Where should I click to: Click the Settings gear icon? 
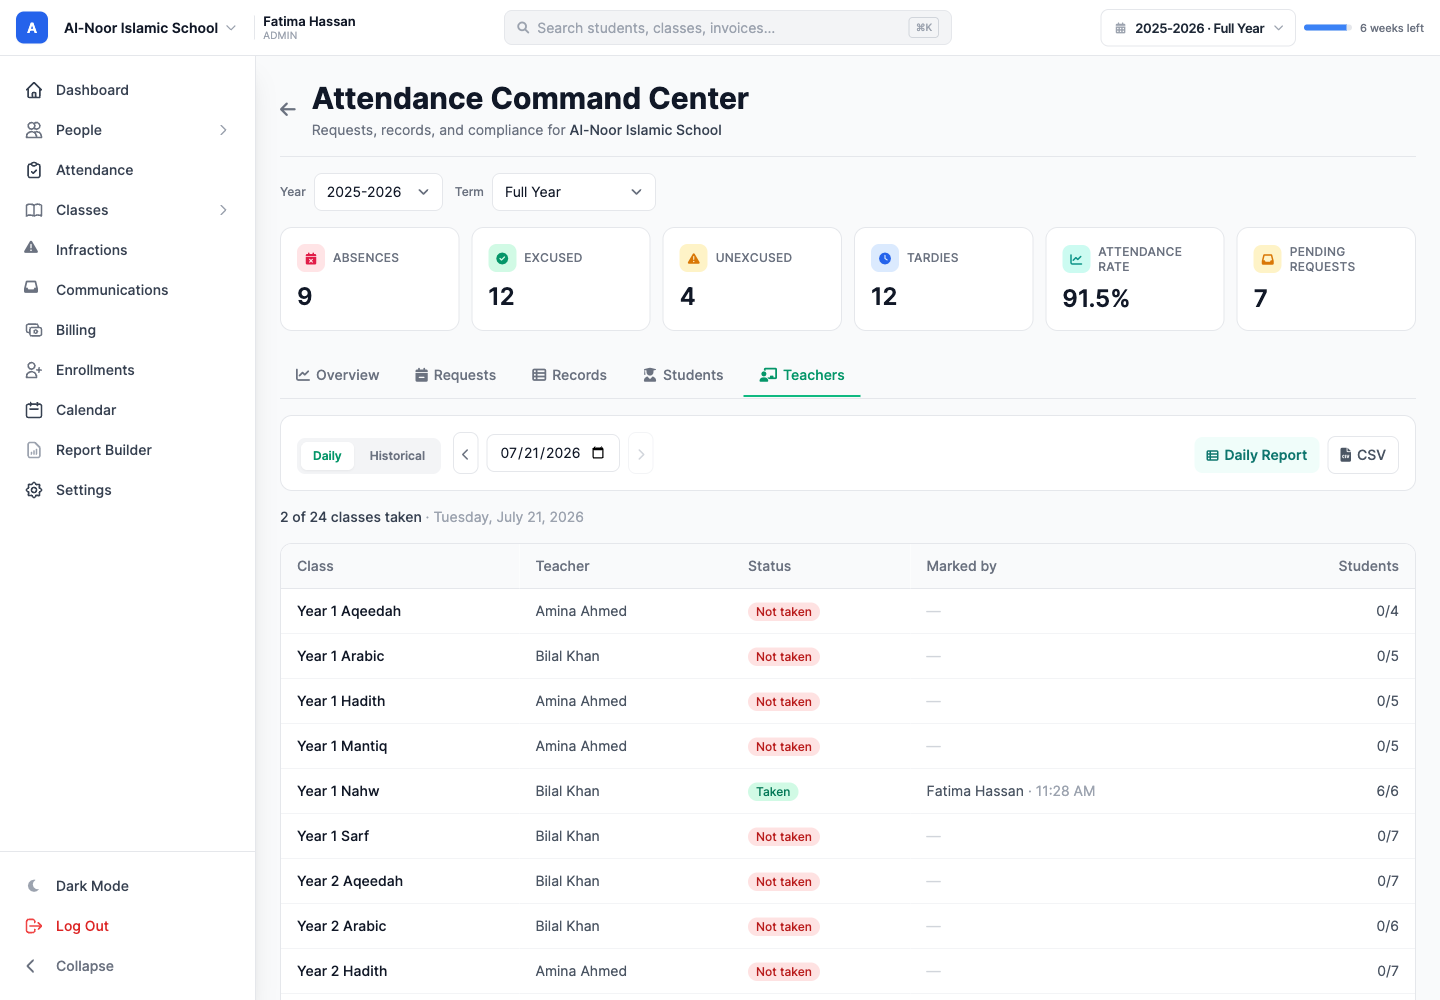[34, 490]
